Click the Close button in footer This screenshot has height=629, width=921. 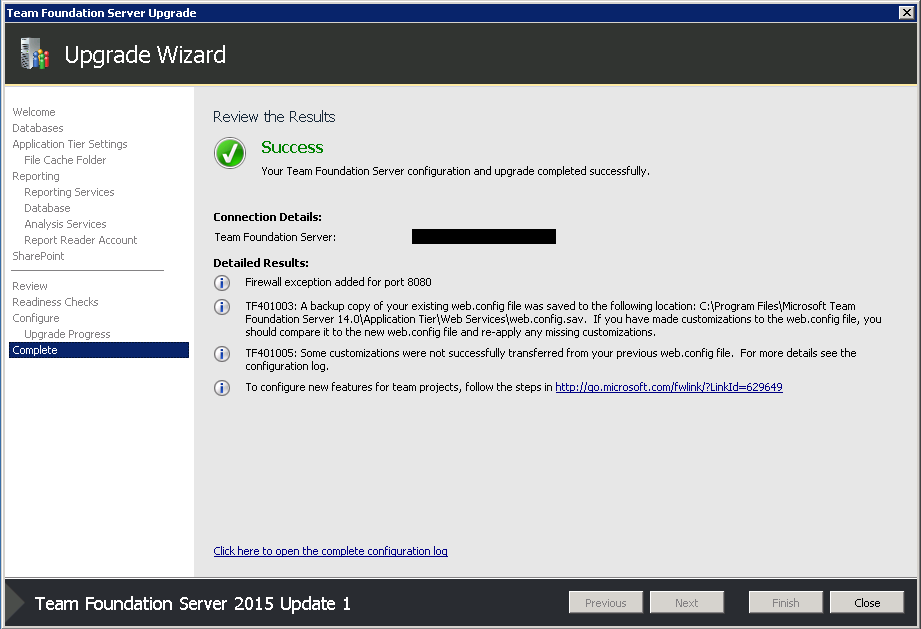[866, 603]
